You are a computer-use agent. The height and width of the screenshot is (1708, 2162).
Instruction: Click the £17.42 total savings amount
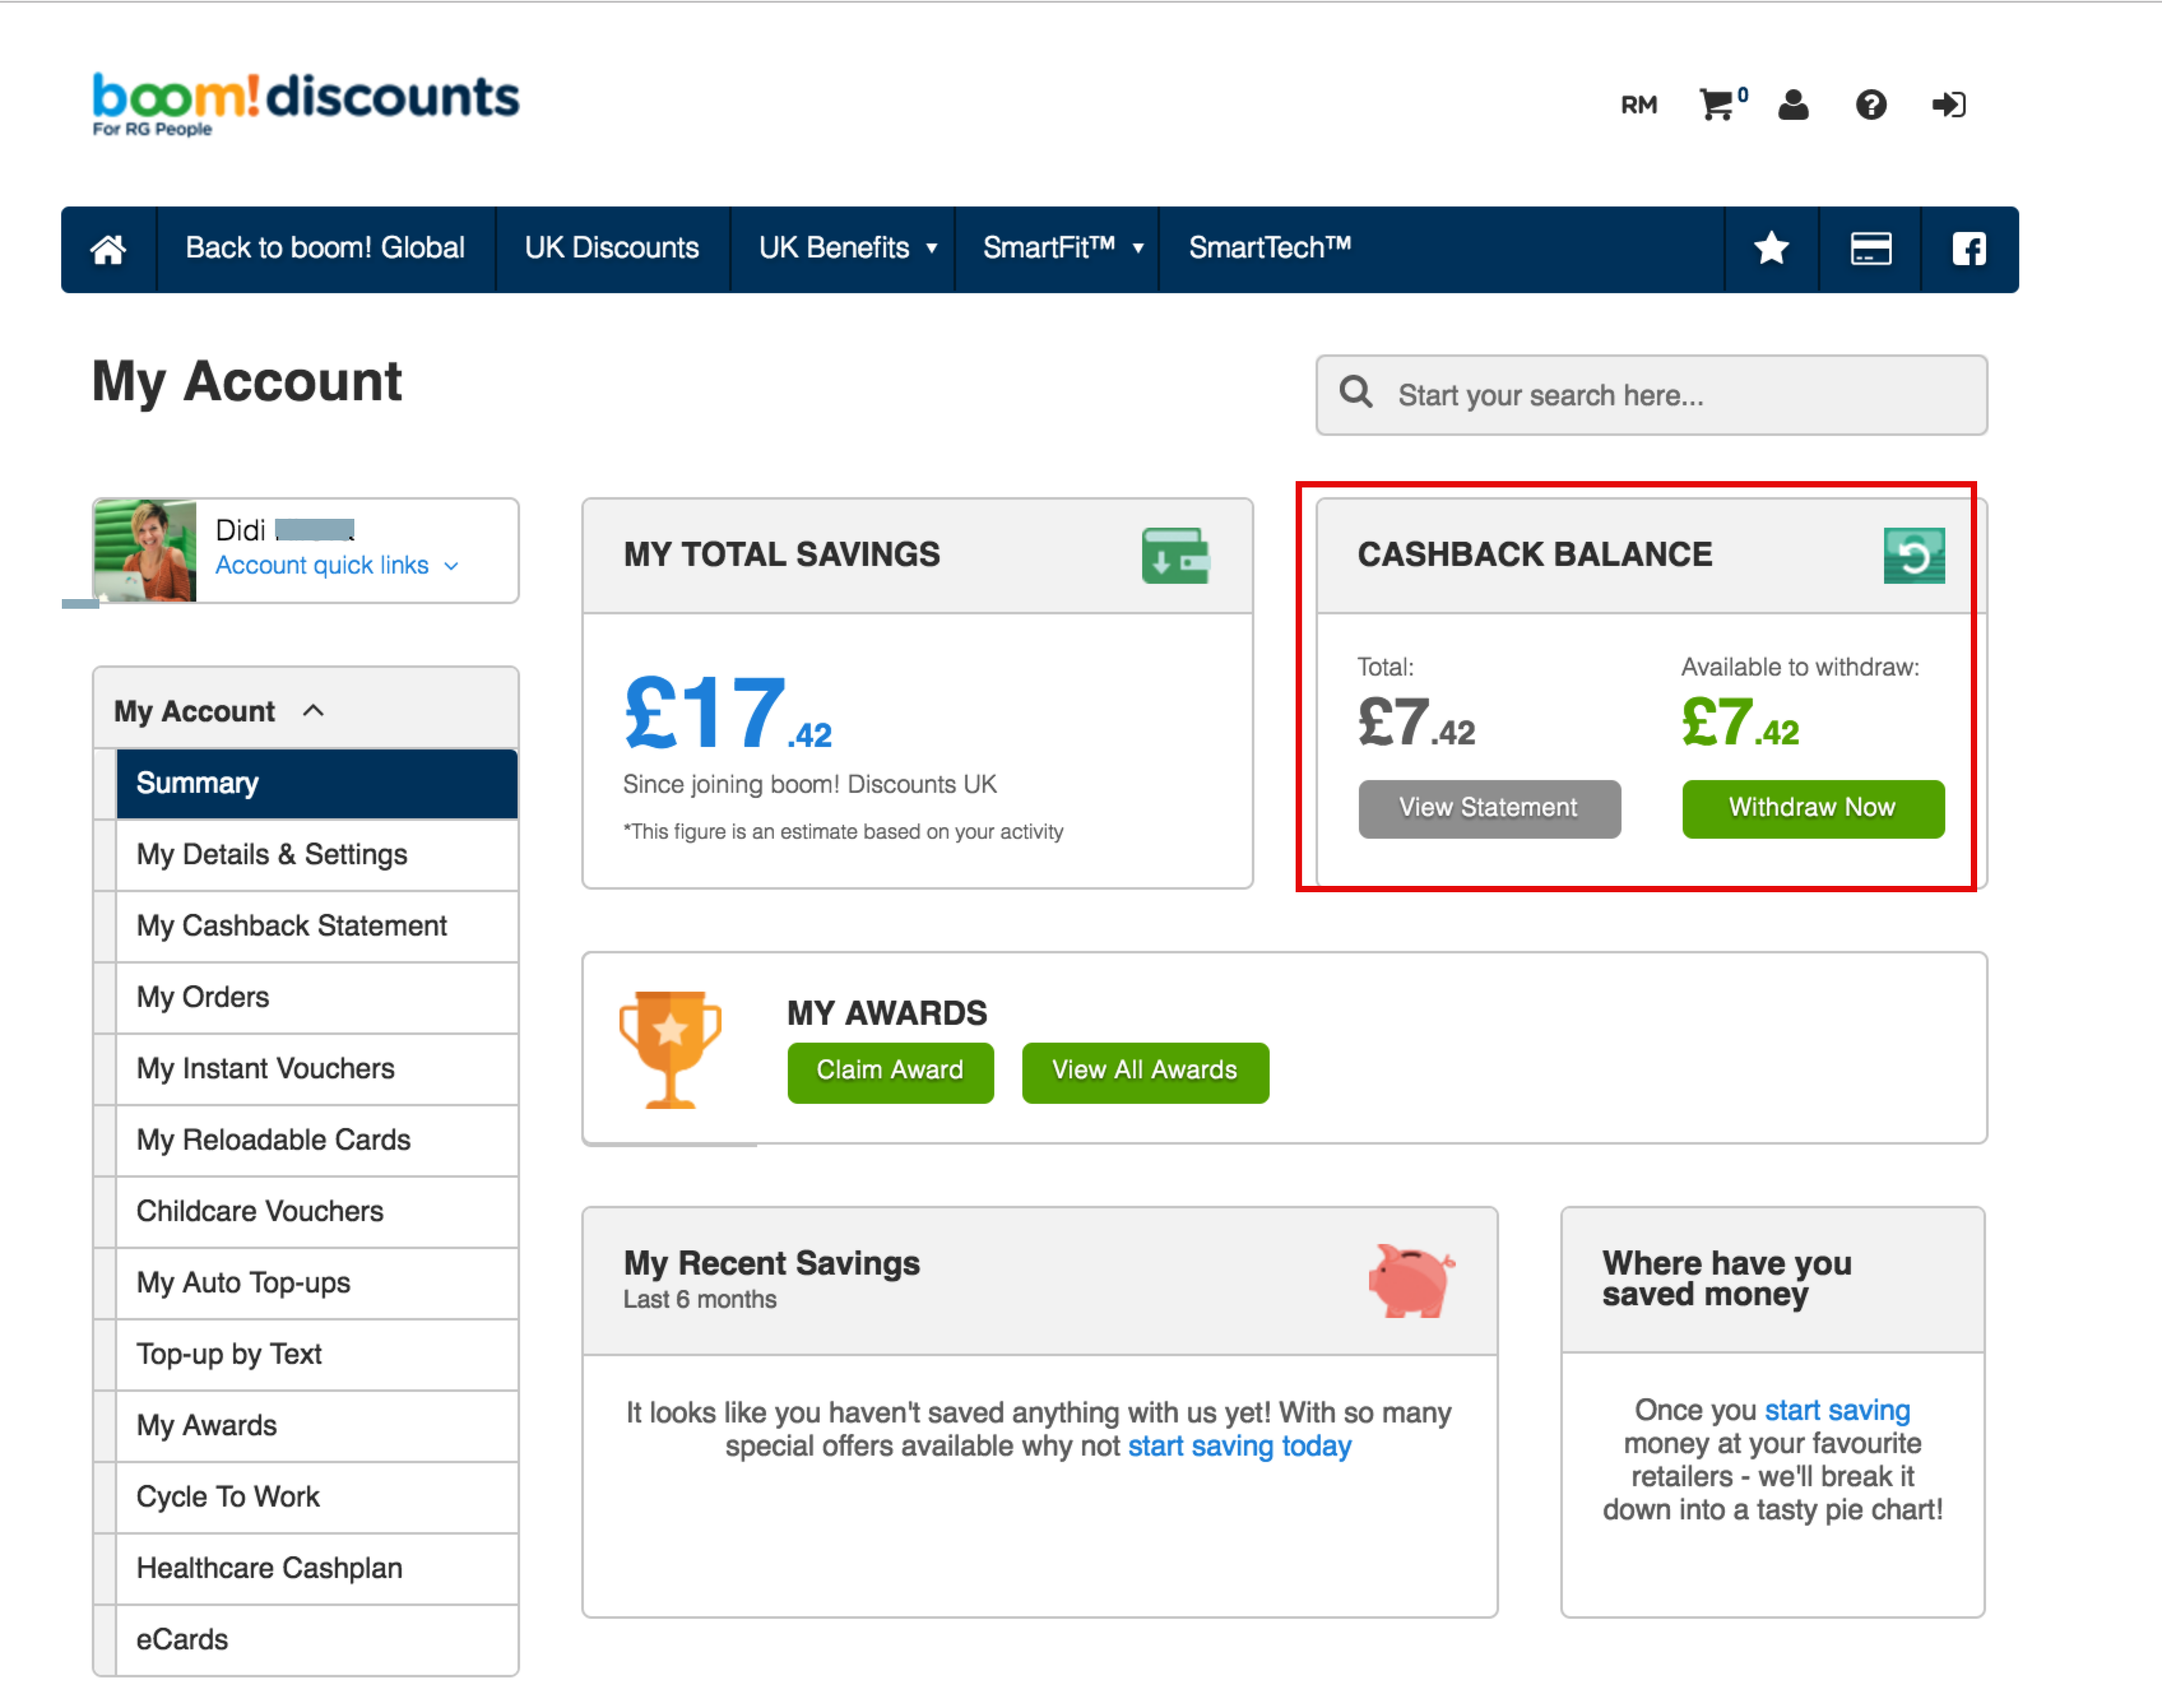point(727,712)
